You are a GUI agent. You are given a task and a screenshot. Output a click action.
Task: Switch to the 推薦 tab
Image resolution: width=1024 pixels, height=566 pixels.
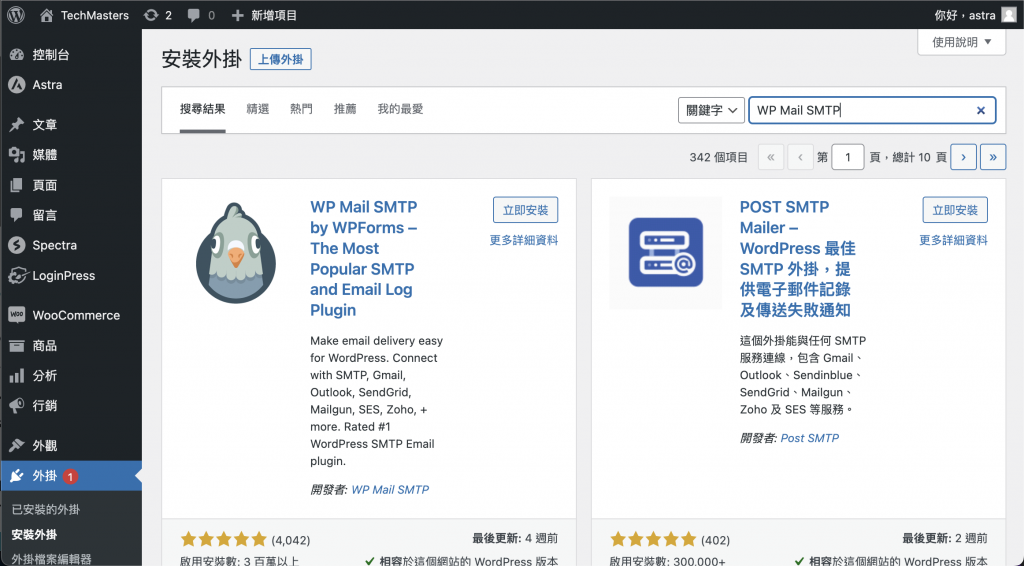pyautogui.click(x=345, y=109)
